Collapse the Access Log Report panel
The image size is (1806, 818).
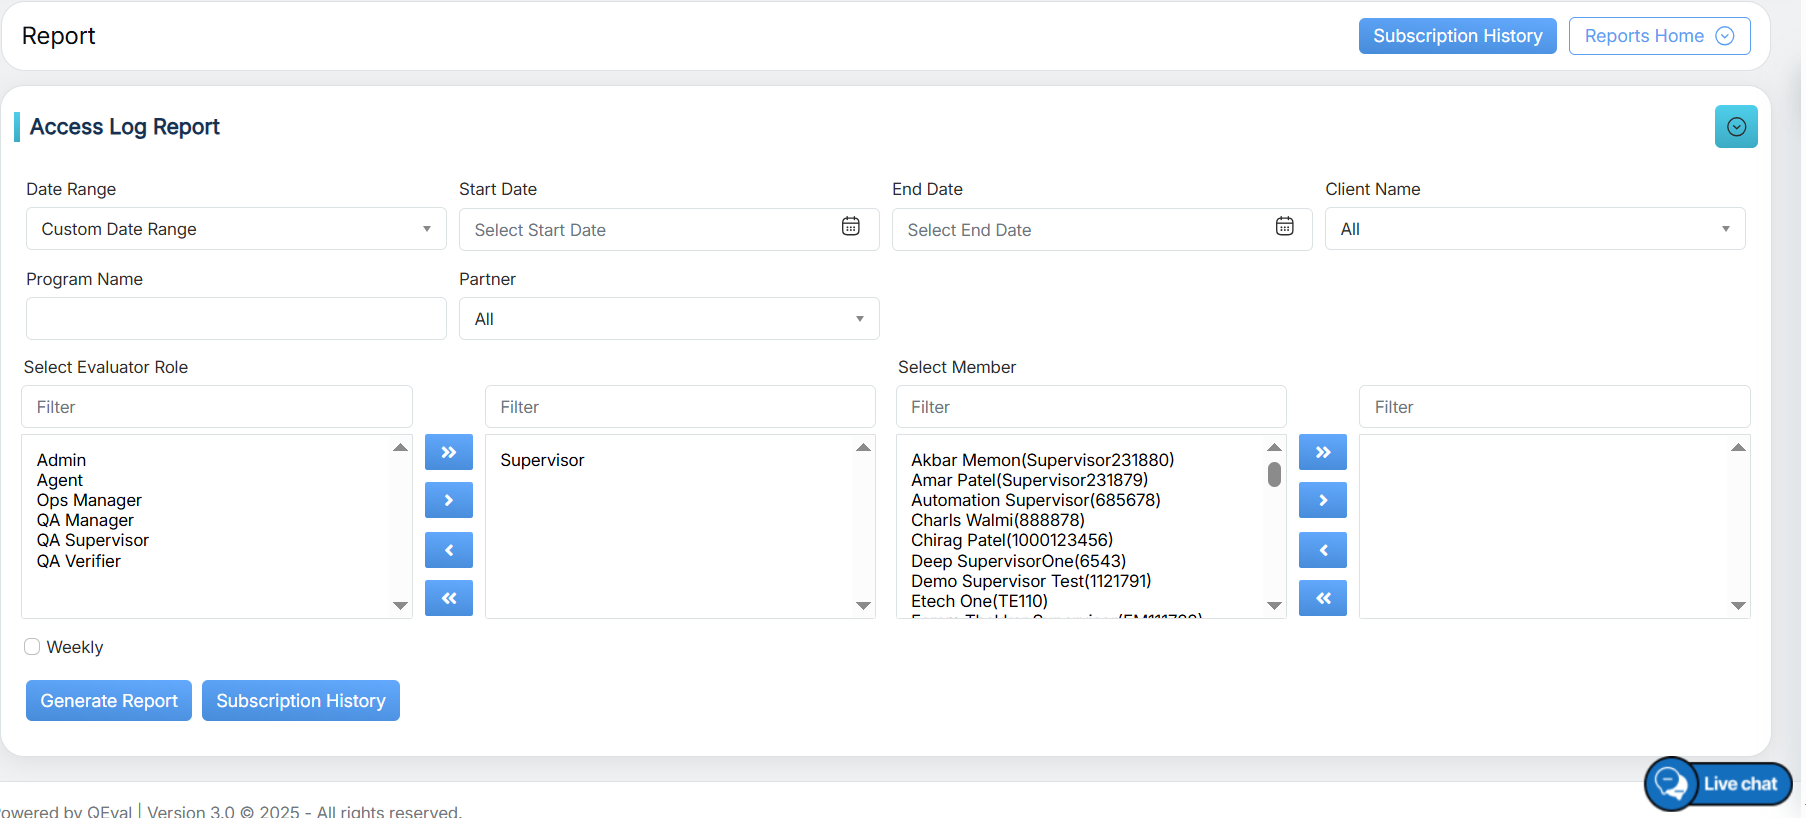coord(1735,127)
